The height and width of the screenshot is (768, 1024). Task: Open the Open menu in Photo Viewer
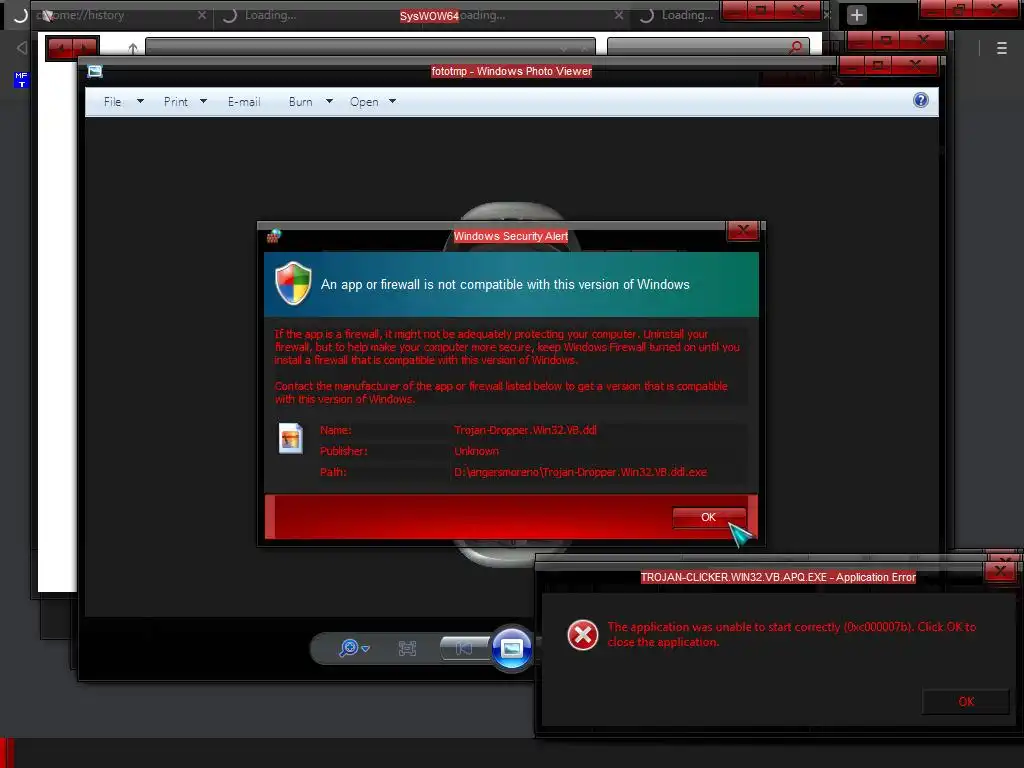point(364,102)
